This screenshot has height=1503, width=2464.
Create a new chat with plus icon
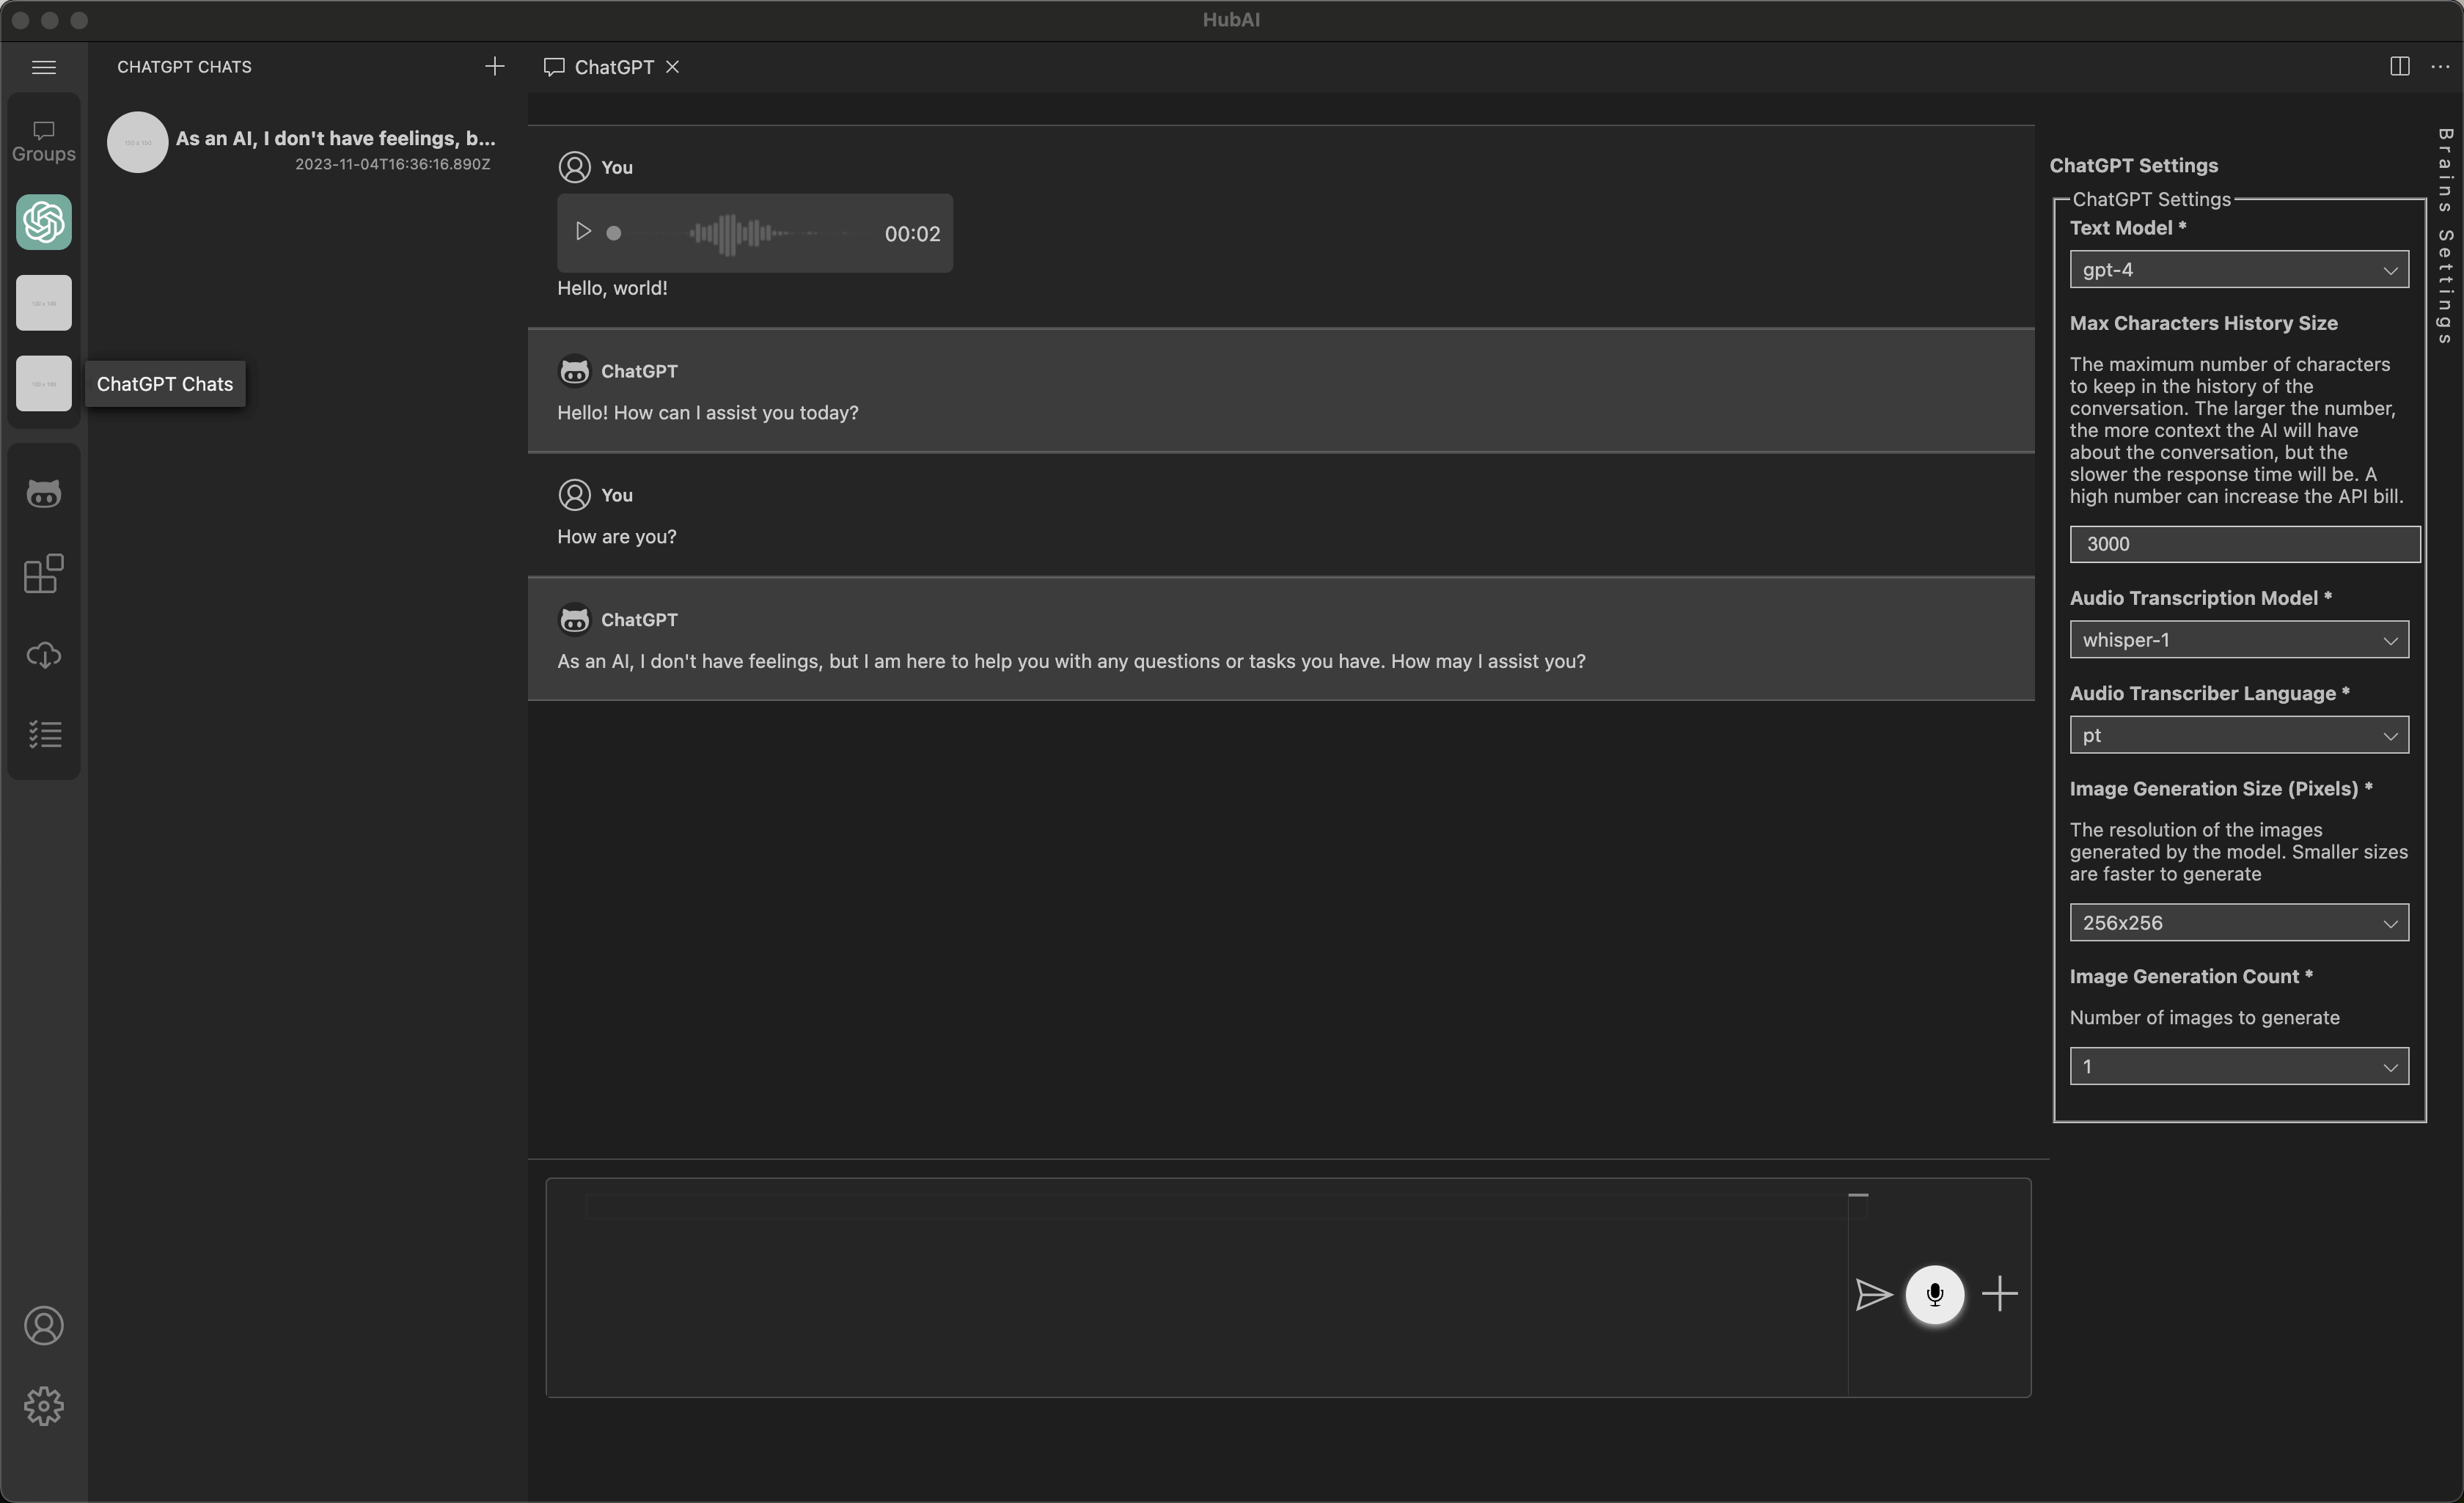[x=494, y=66]
